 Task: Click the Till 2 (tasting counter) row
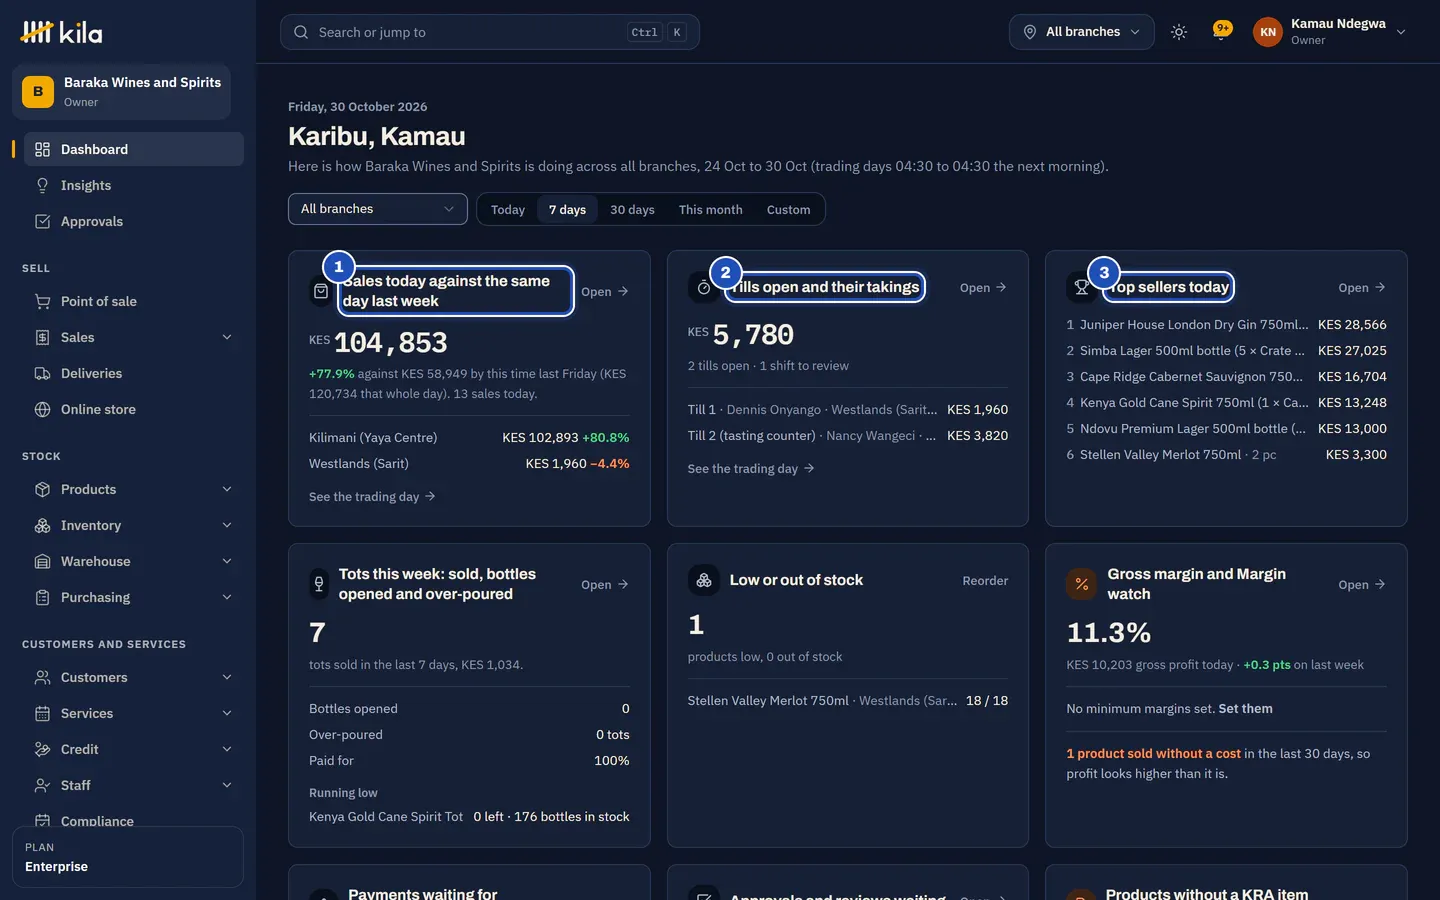pyautogui.click(x=848, y=436)
